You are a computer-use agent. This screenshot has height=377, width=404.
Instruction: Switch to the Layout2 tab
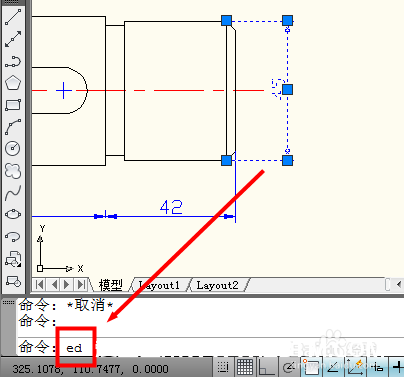pyautogui.click(x=217, y=285)
